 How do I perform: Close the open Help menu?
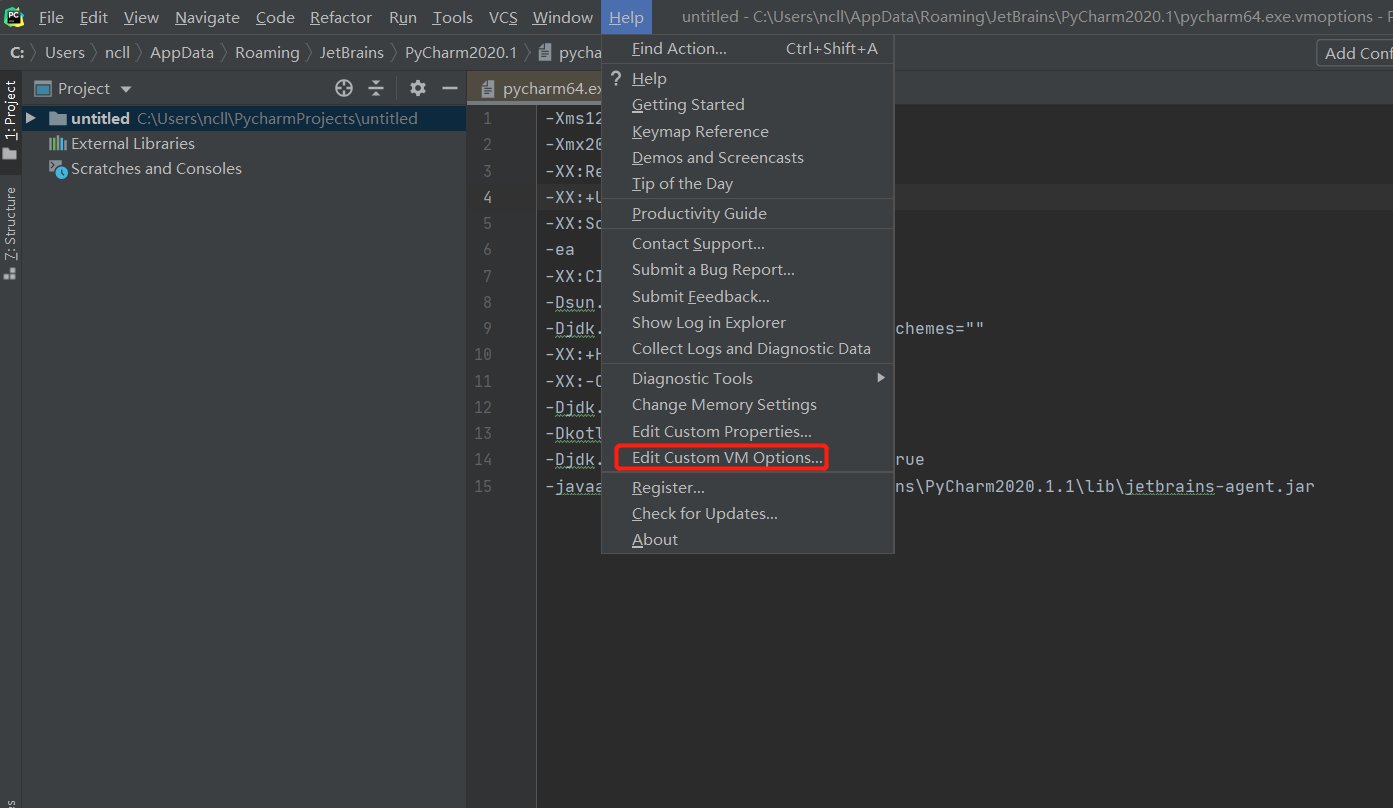pos(627,18)
